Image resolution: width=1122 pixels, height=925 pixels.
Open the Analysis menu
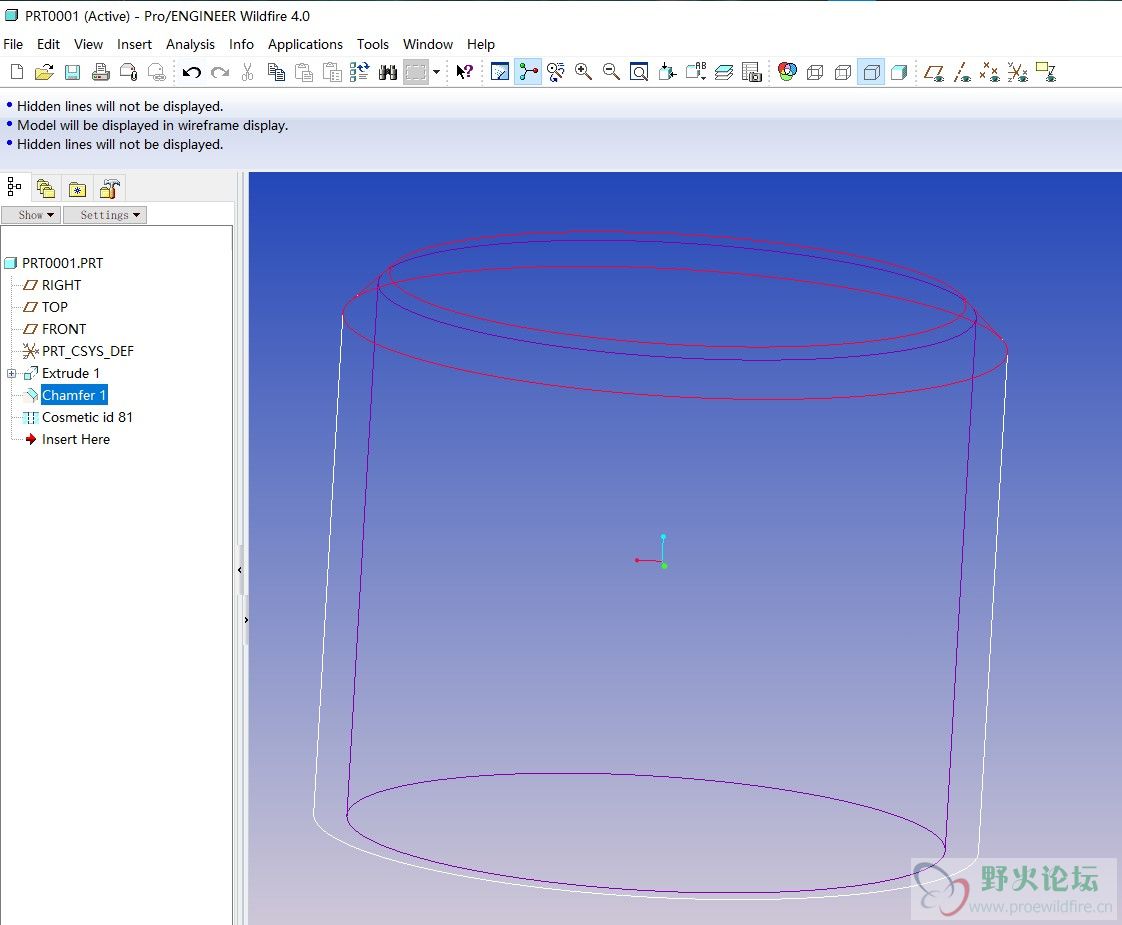[x=190, y=44]
